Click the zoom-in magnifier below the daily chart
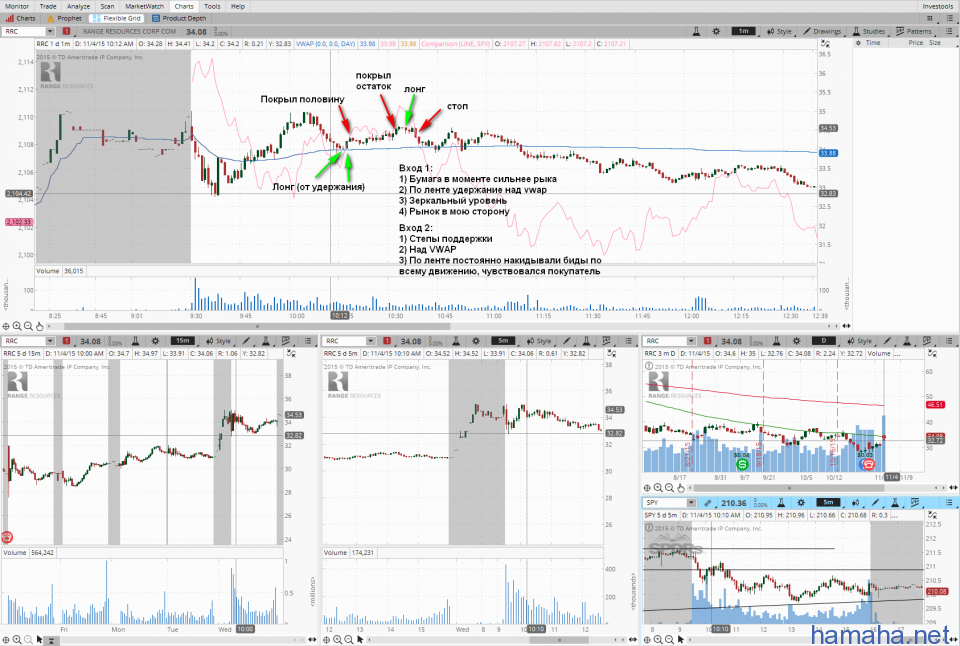 658,488
